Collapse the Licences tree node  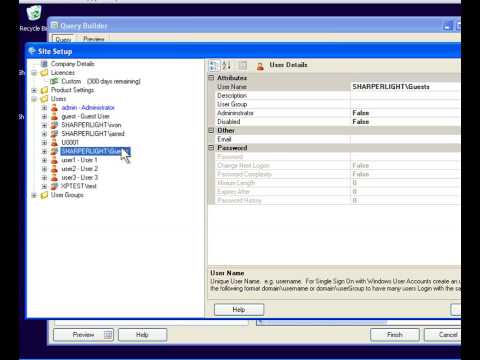click(x=34, y=73)
